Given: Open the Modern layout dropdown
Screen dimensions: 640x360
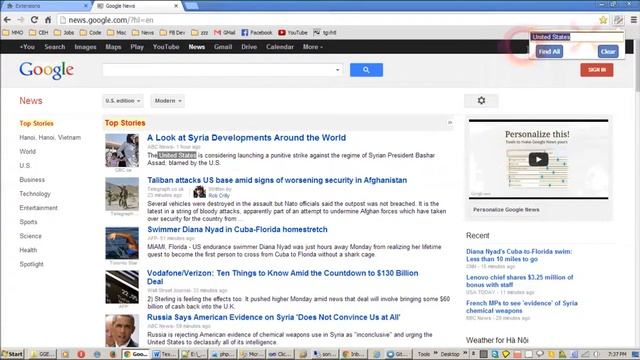Looking at the screenshot, I should [168, 100].
